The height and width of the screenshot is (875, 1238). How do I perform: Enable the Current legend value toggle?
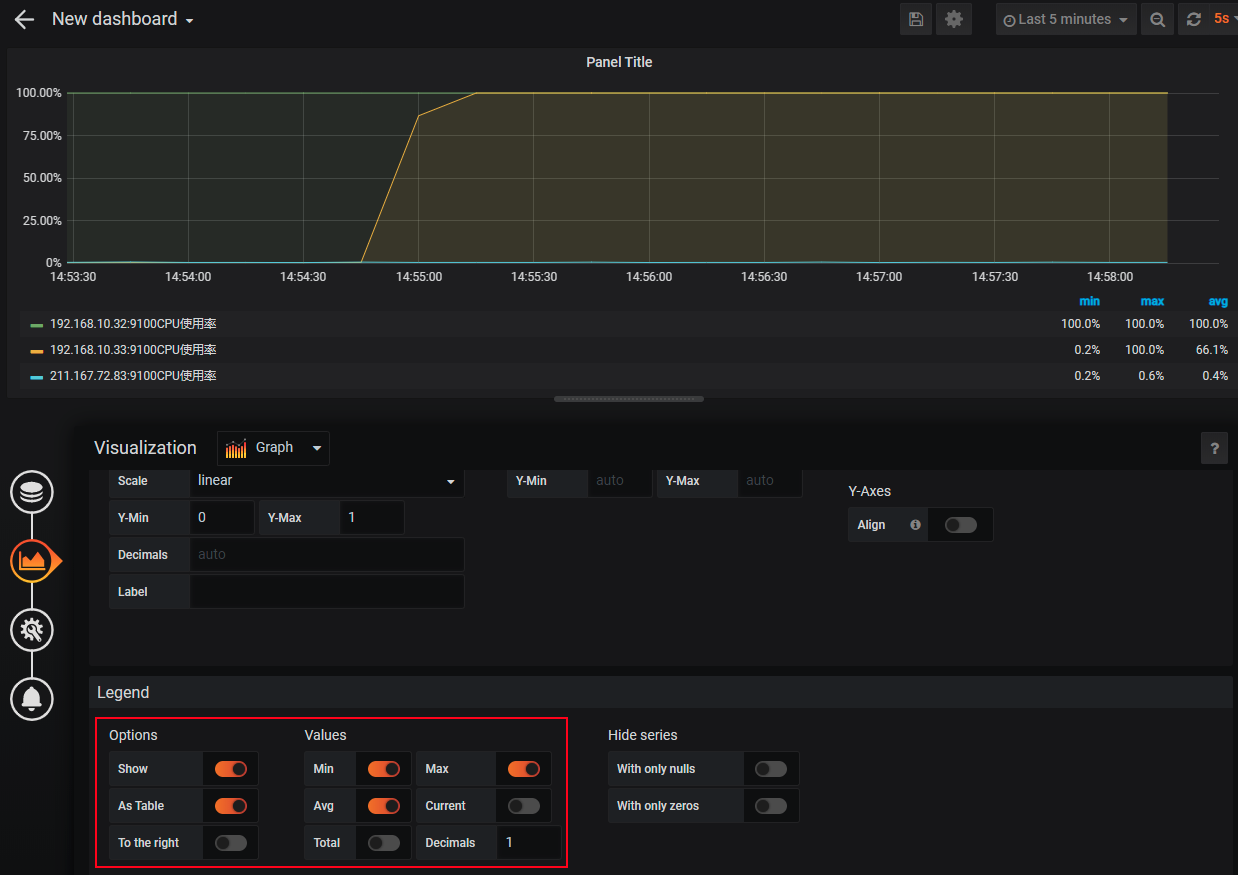coord(524,806)
